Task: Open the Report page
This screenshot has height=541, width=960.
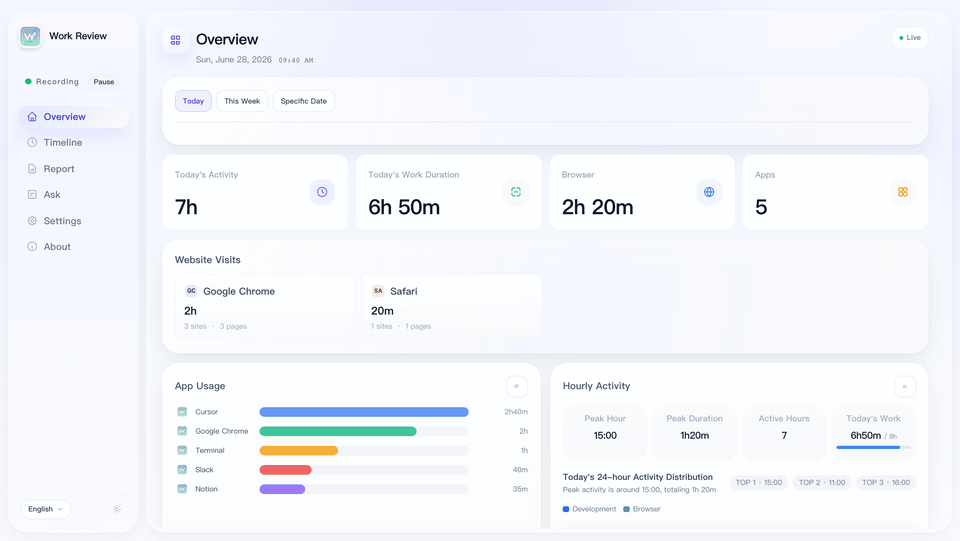Action: tap(73, 168)
